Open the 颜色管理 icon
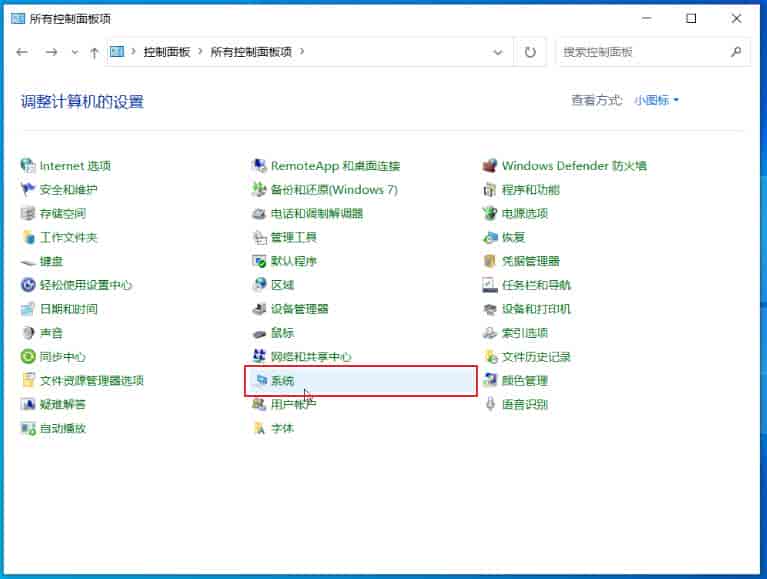Image resolution: width=767 pixels, height=579 pixels. click(x=490, y=380)
